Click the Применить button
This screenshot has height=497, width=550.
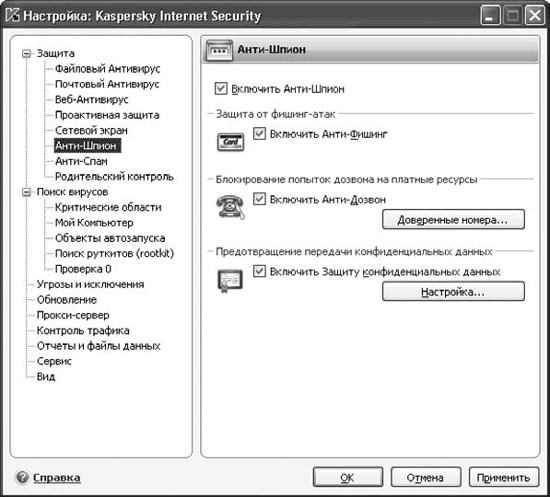[x=504, y=477]
